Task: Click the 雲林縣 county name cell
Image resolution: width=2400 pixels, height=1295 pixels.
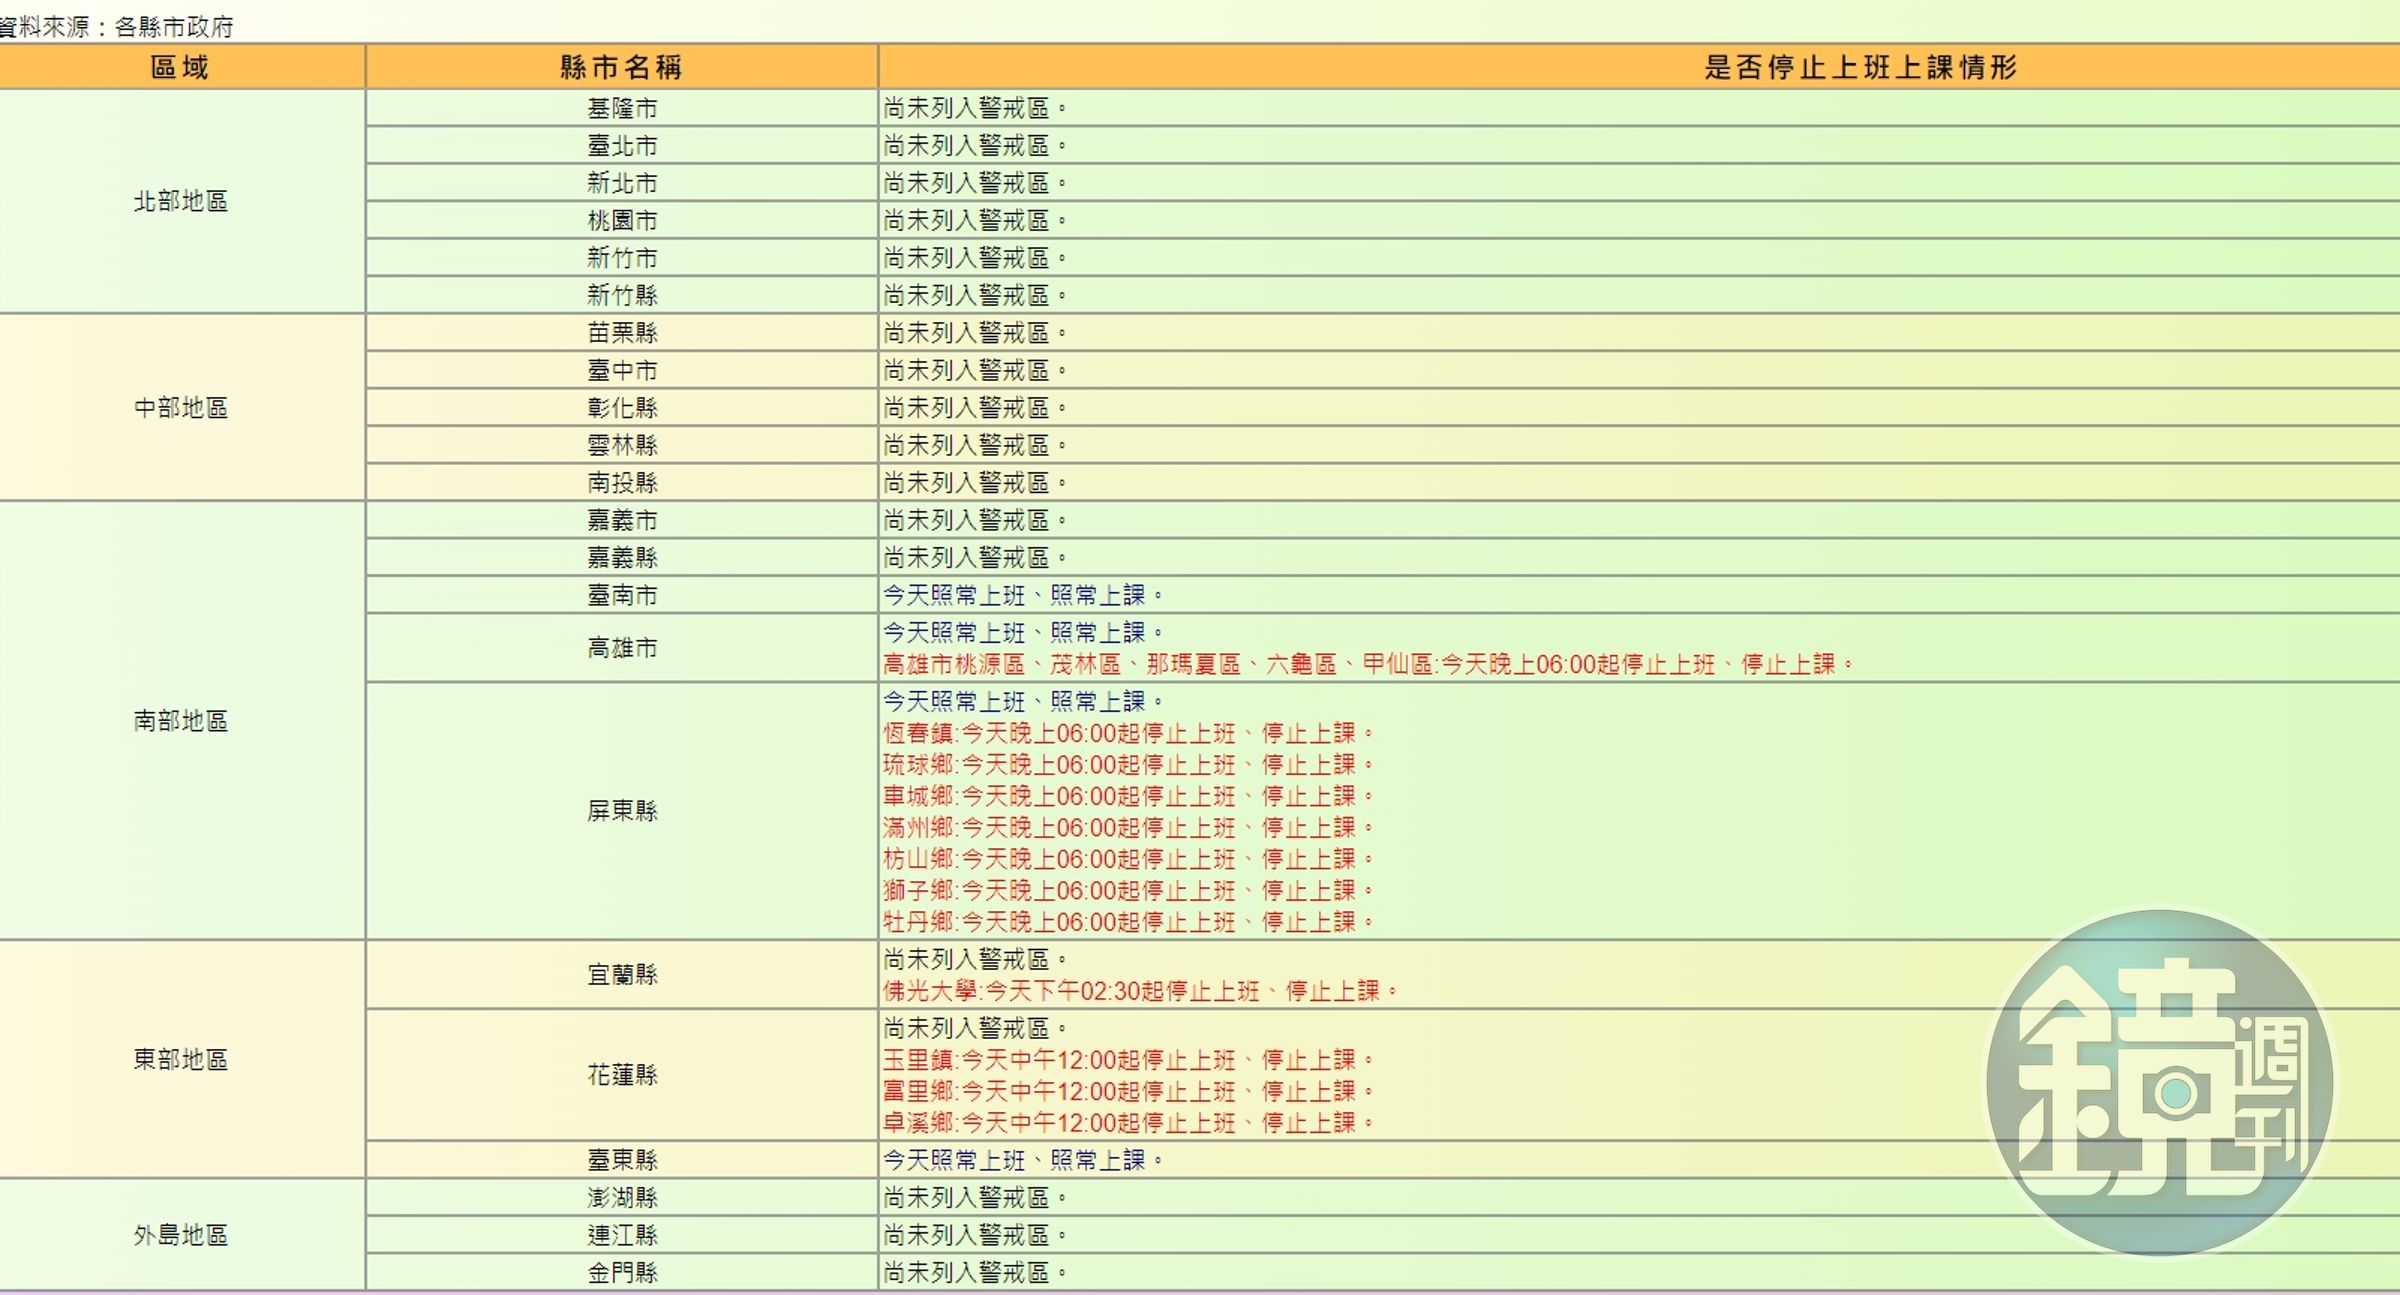Action: click(x=622, y=445)
